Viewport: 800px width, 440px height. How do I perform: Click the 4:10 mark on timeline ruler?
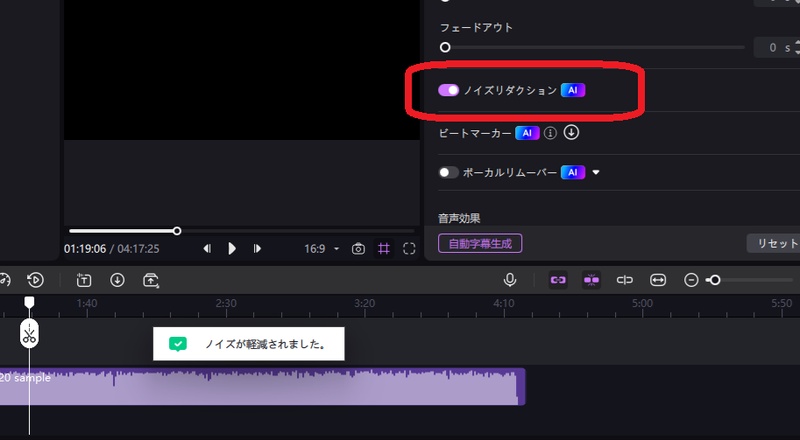(x=504, y=303)
